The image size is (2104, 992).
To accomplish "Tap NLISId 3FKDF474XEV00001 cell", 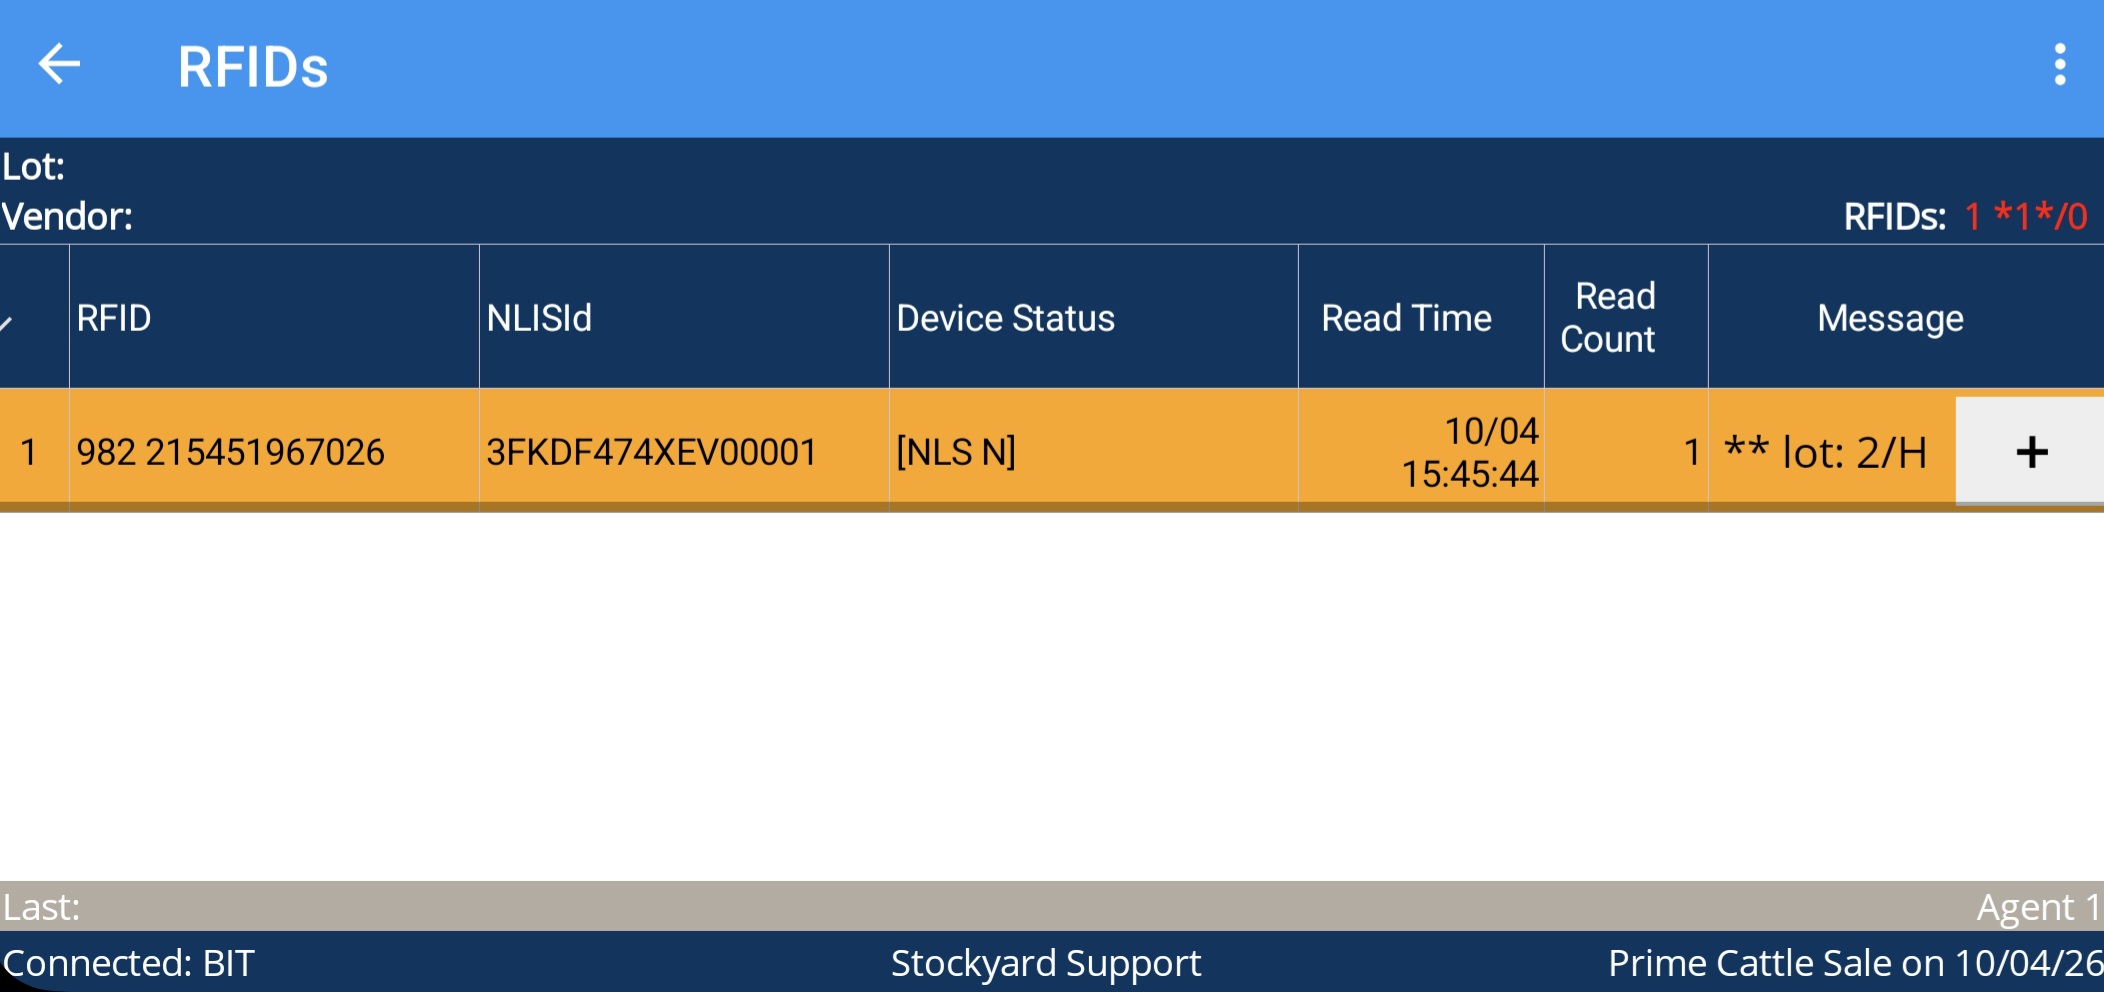I will (x=651, y=452).
